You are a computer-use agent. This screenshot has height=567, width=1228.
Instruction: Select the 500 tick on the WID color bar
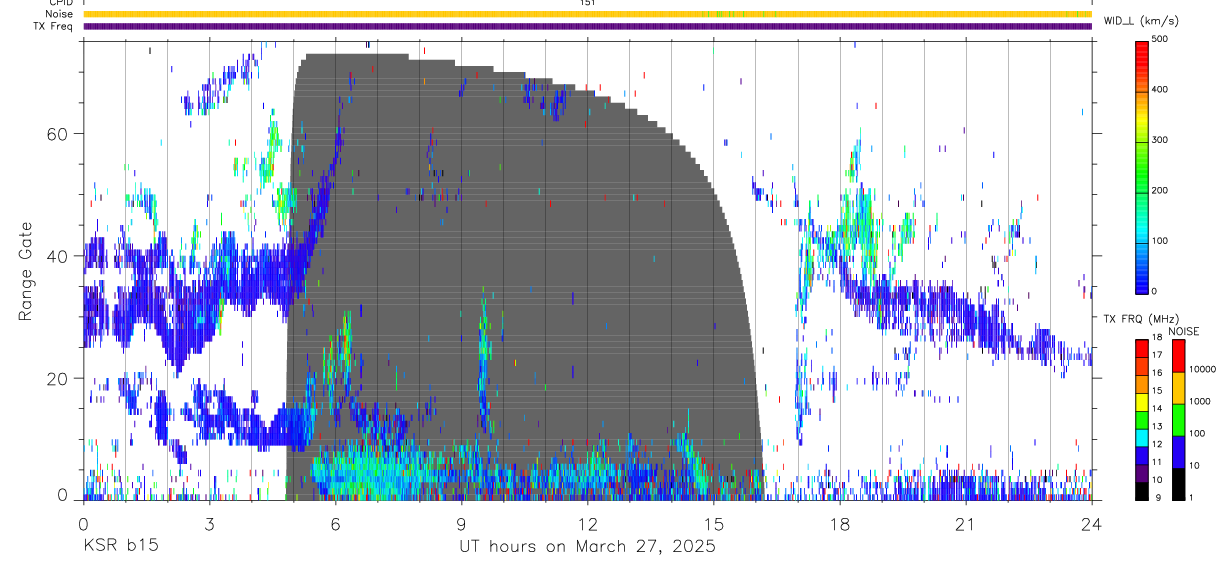click(1162, 40)
